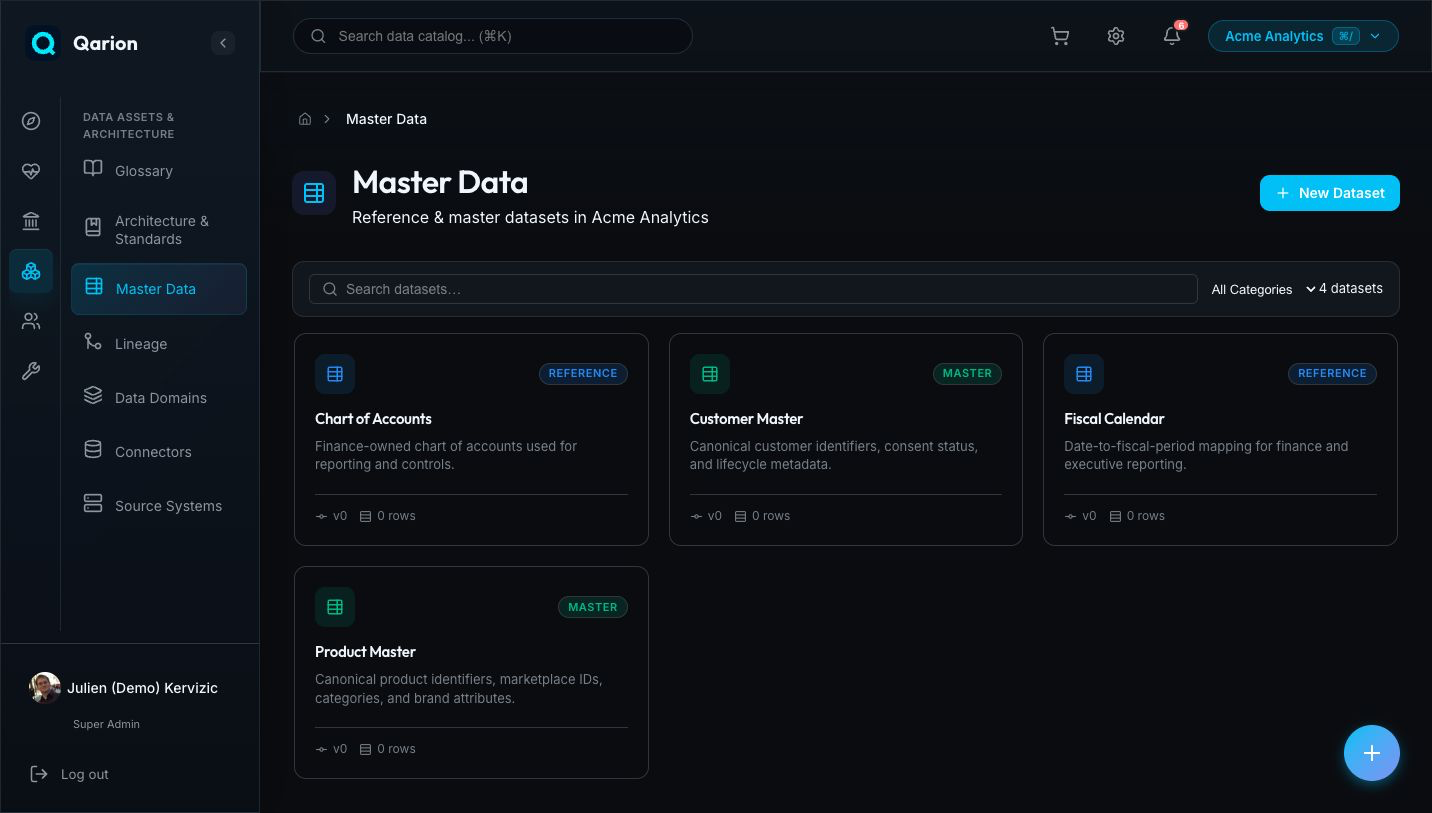The height and width of the screenshot is (813, 1432).
Task: Open settings gear icon in header
Action: [1116, 36]
